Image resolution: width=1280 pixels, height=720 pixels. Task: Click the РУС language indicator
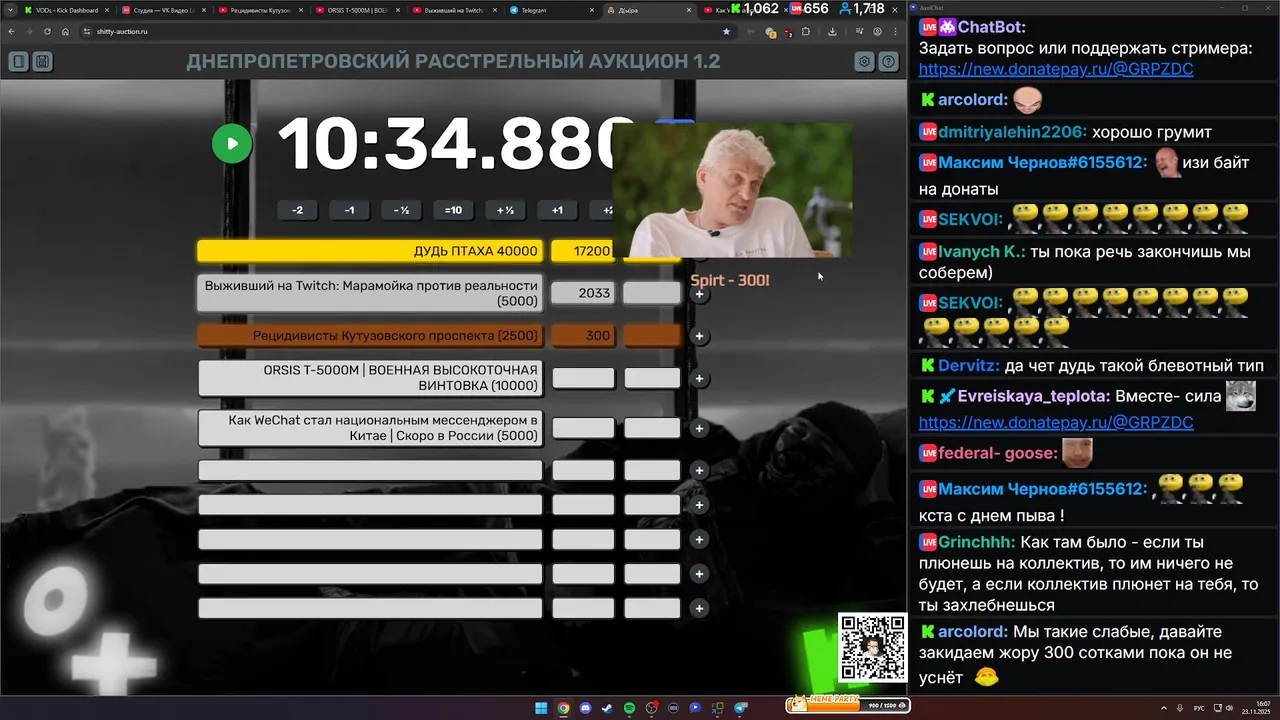1199,708
